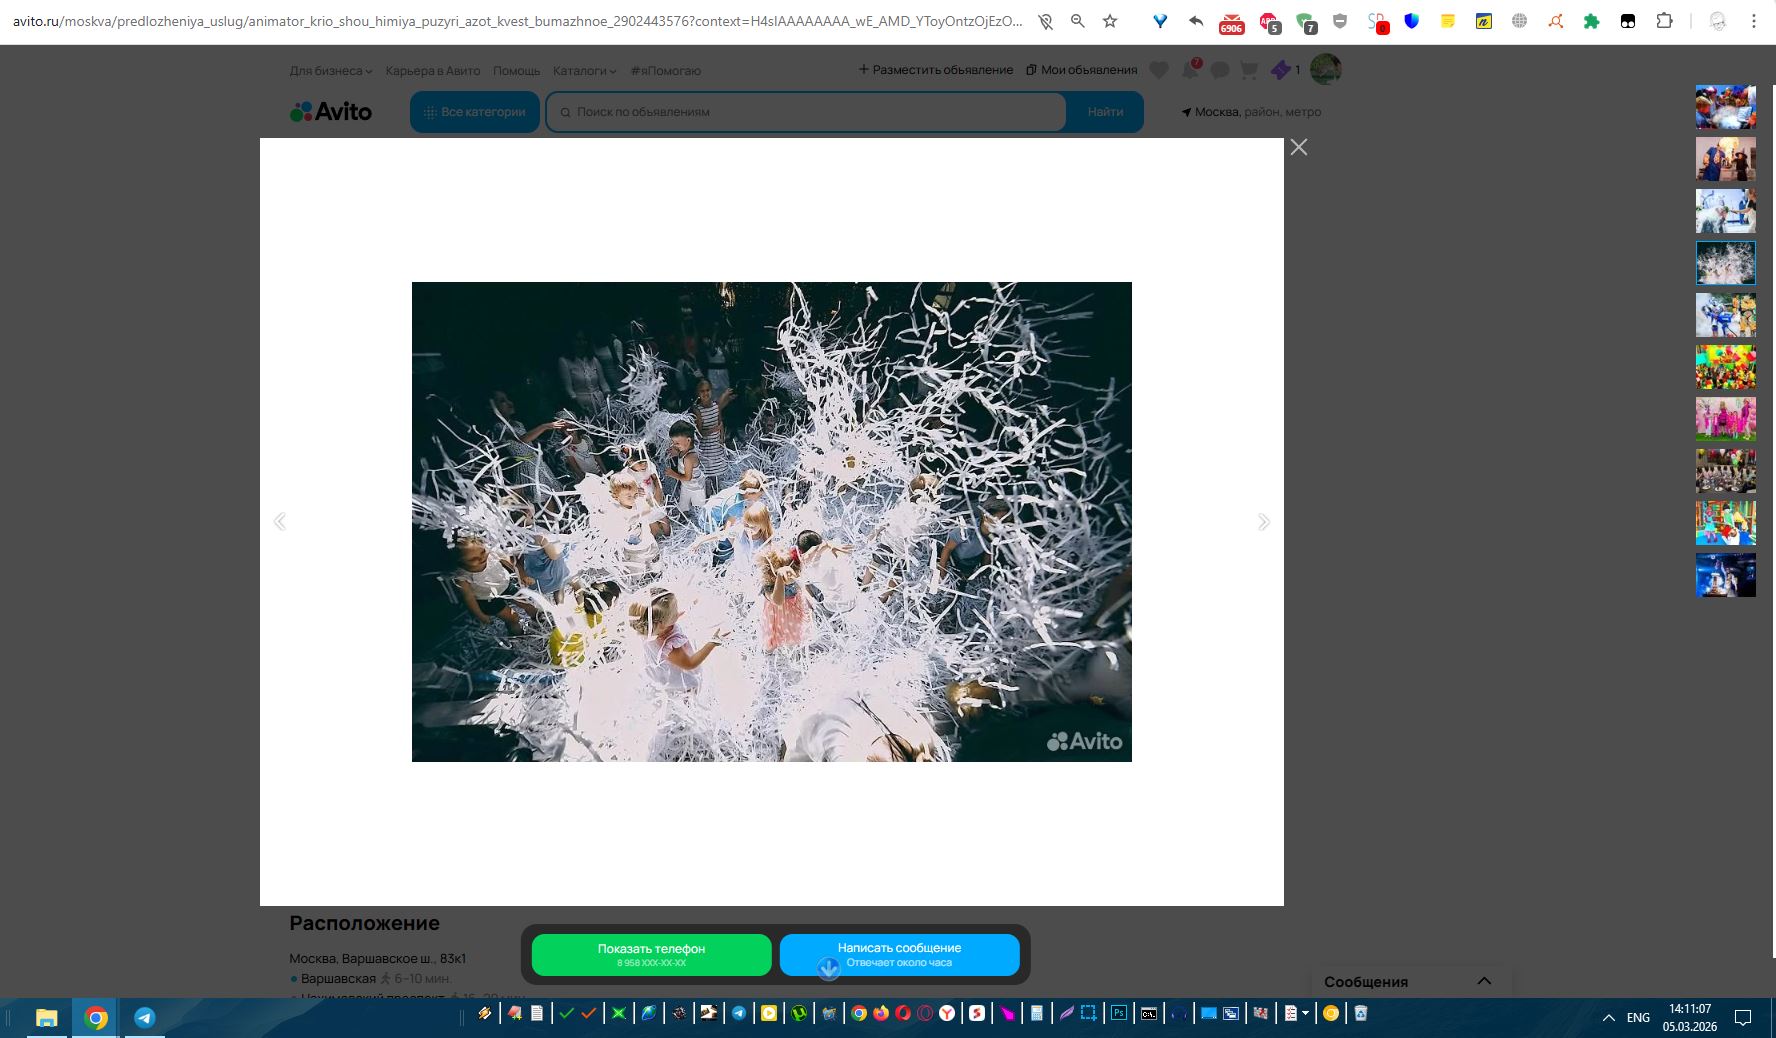The image size is (1776, 1038).
Task: Open the Chrome extensions puzzle menu
Action: coord(1664,21)
